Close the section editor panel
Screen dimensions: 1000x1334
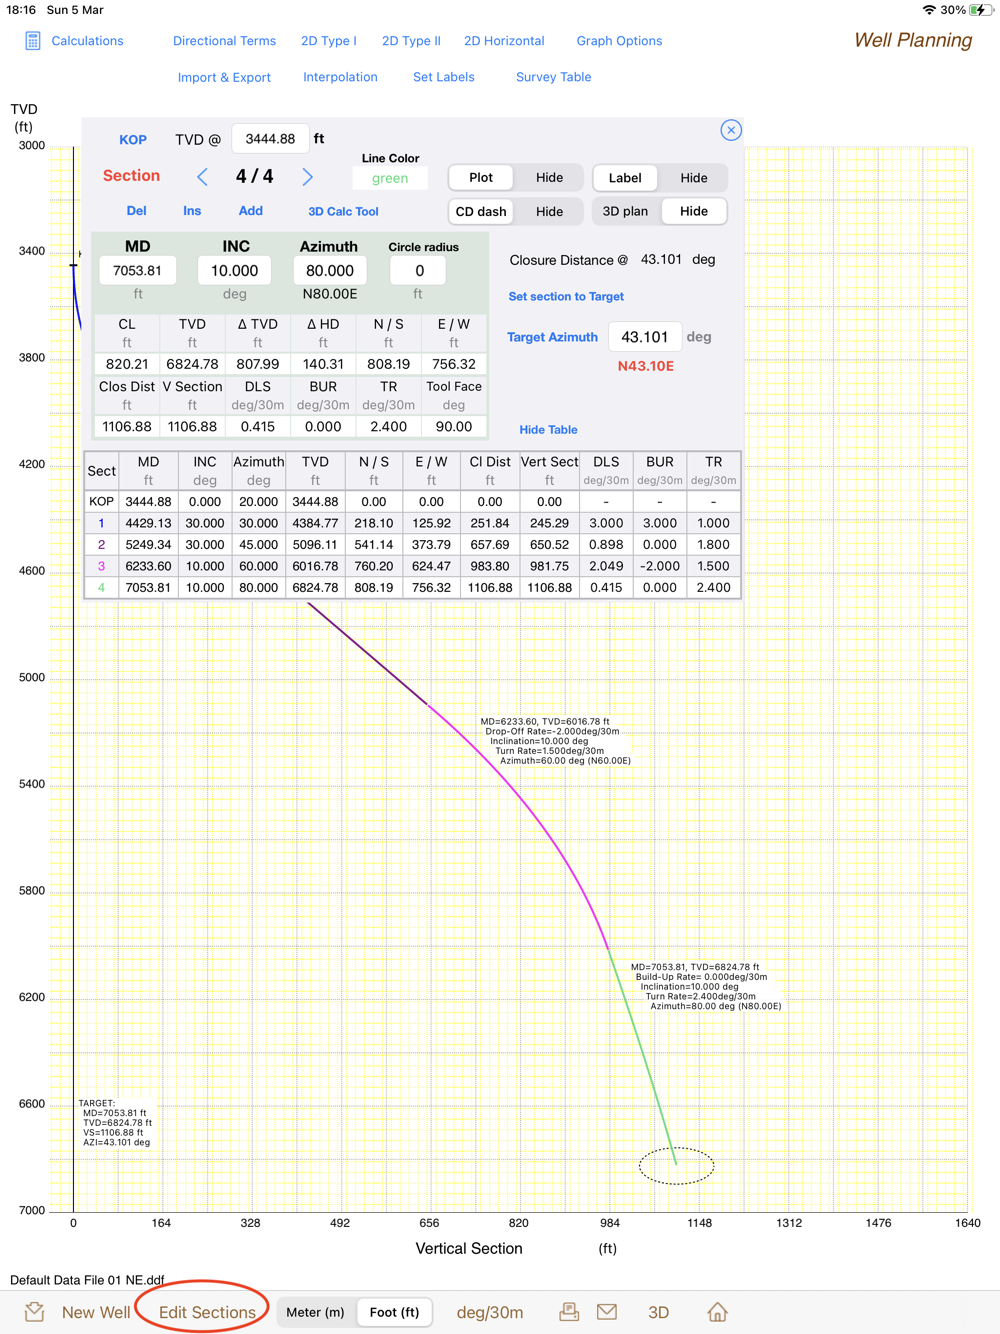(x=731, y=130)
